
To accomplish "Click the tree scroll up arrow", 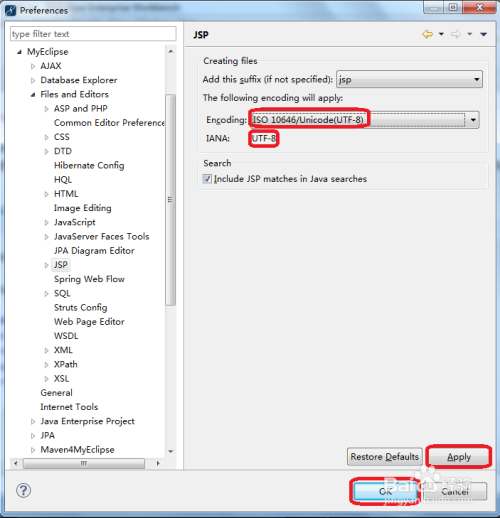I will 171,51.
